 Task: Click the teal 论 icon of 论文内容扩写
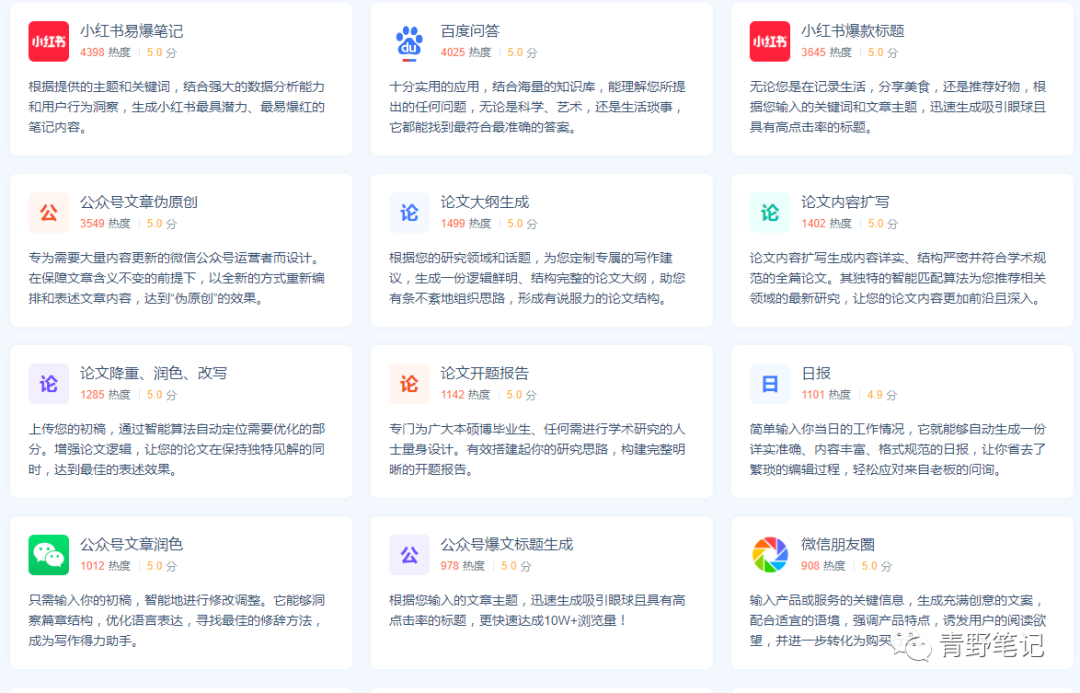769,213
